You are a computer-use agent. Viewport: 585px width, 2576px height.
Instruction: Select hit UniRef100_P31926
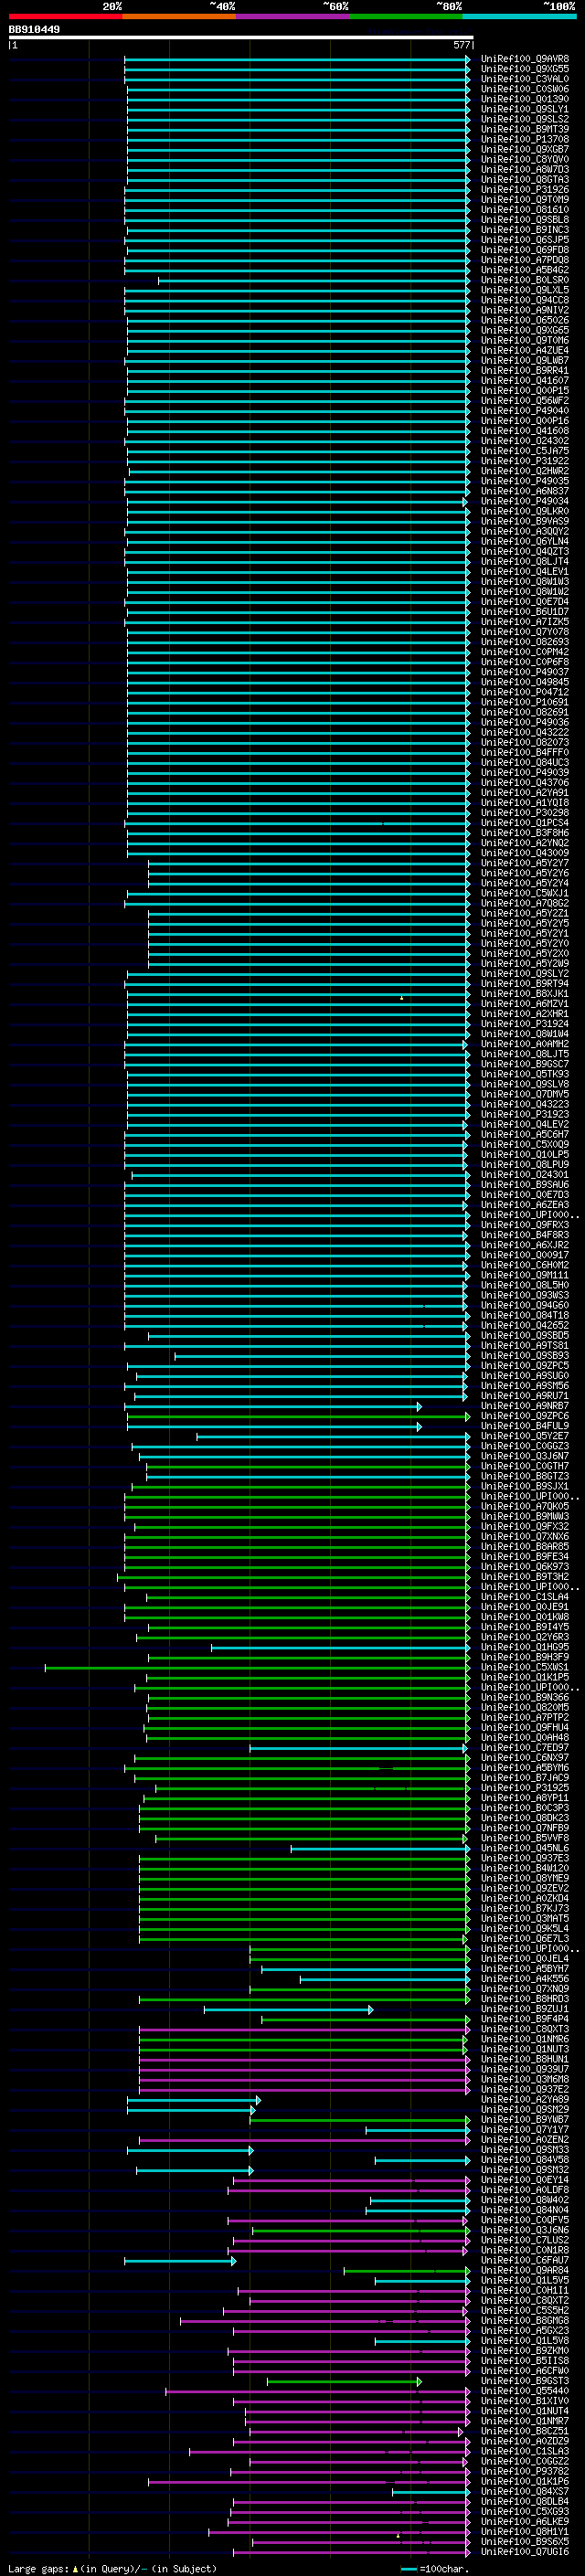(525, 189)
